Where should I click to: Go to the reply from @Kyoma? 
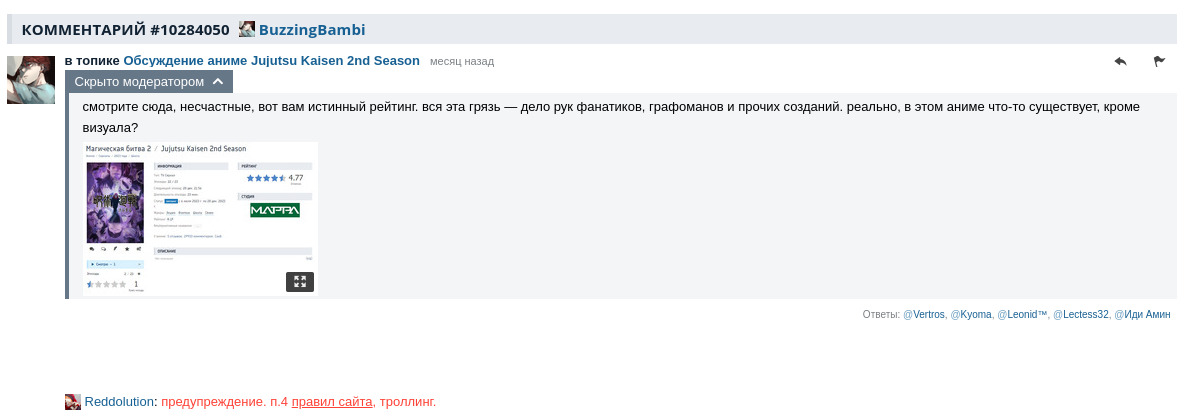click(971, 314)
